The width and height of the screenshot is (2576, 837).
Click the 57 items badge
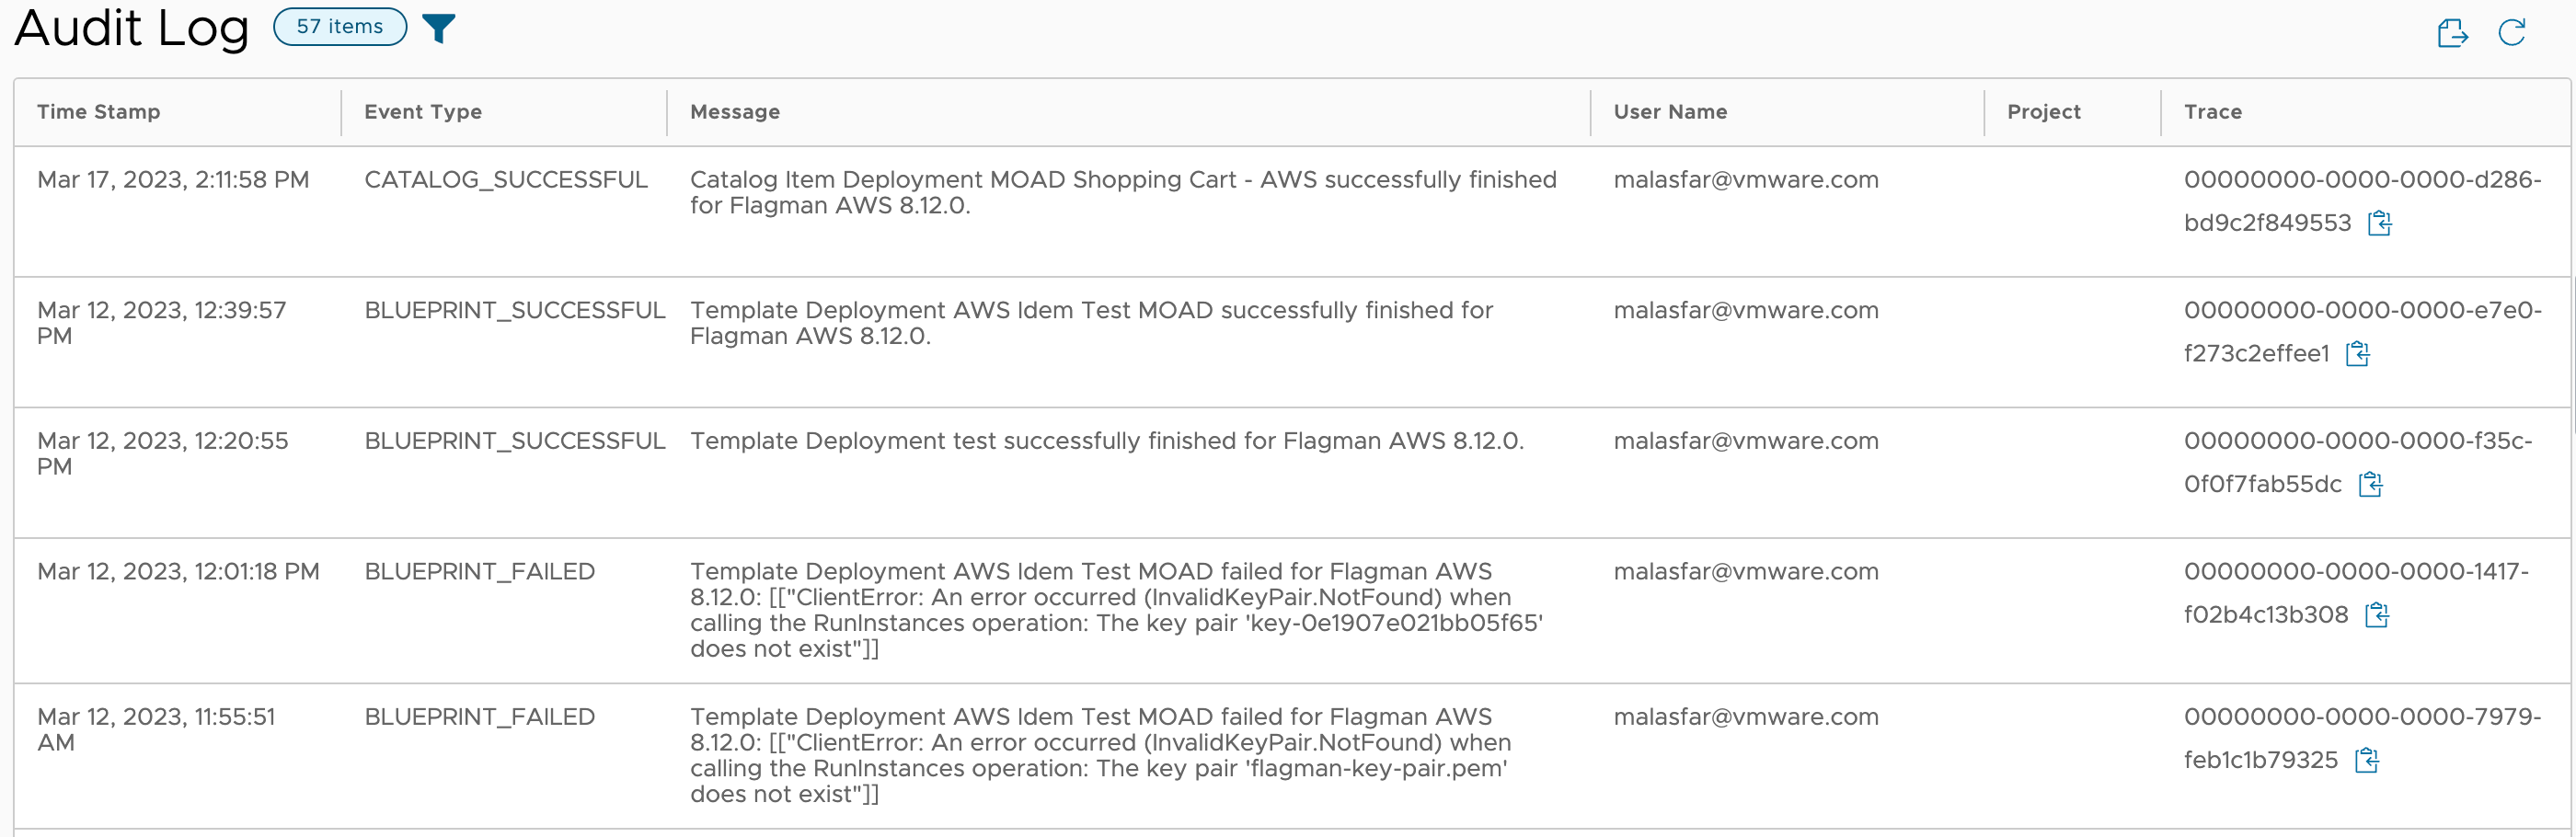(x=339, y=27)
